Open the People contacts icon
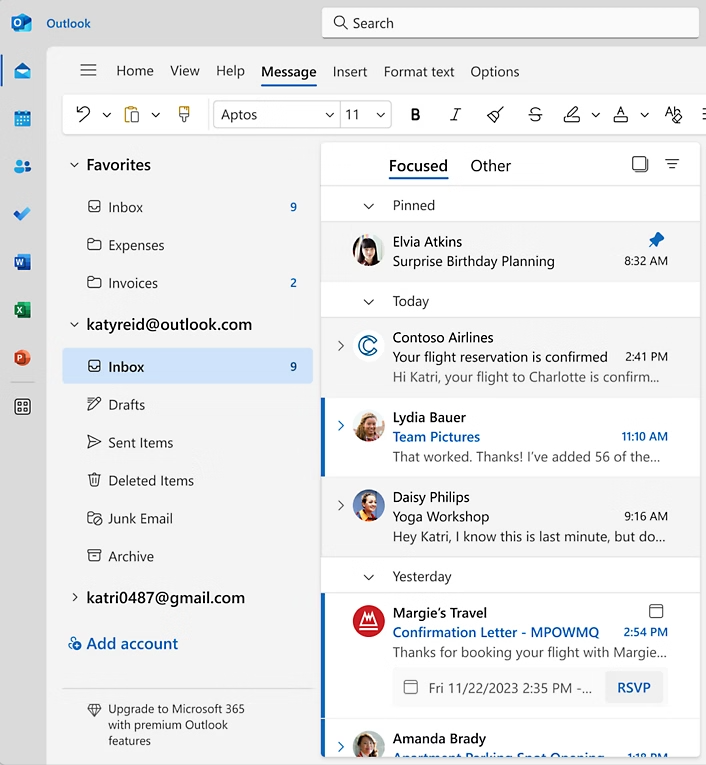 click(22, 166)
